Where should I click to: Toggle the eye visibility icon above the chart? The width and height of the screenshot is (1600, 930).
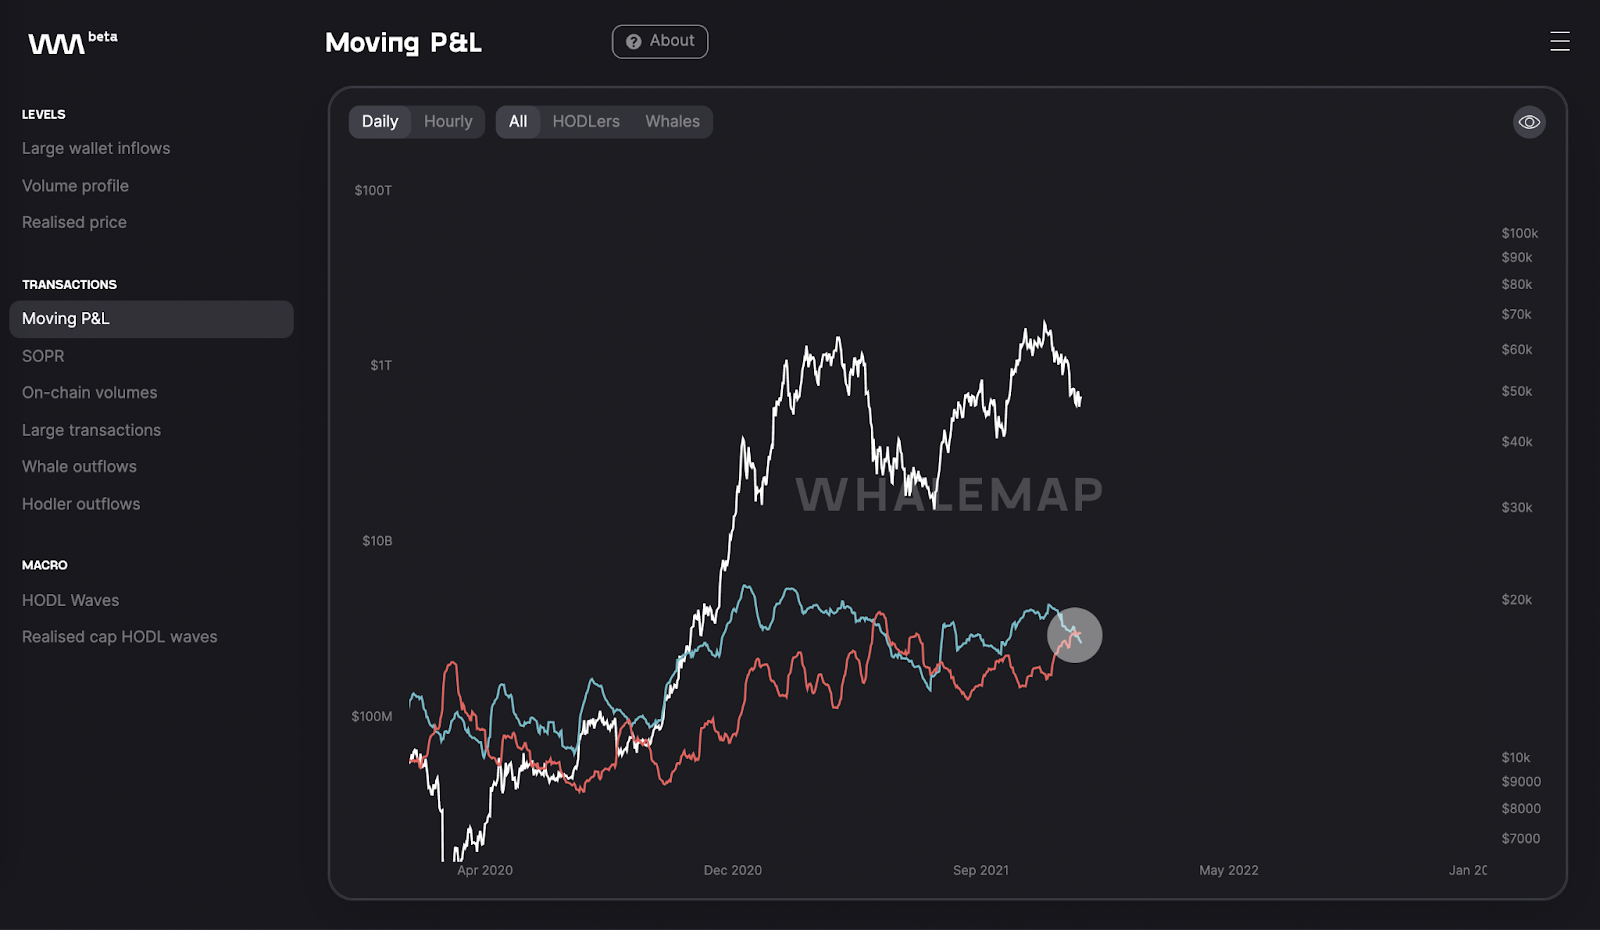(x=1528, y=121)
